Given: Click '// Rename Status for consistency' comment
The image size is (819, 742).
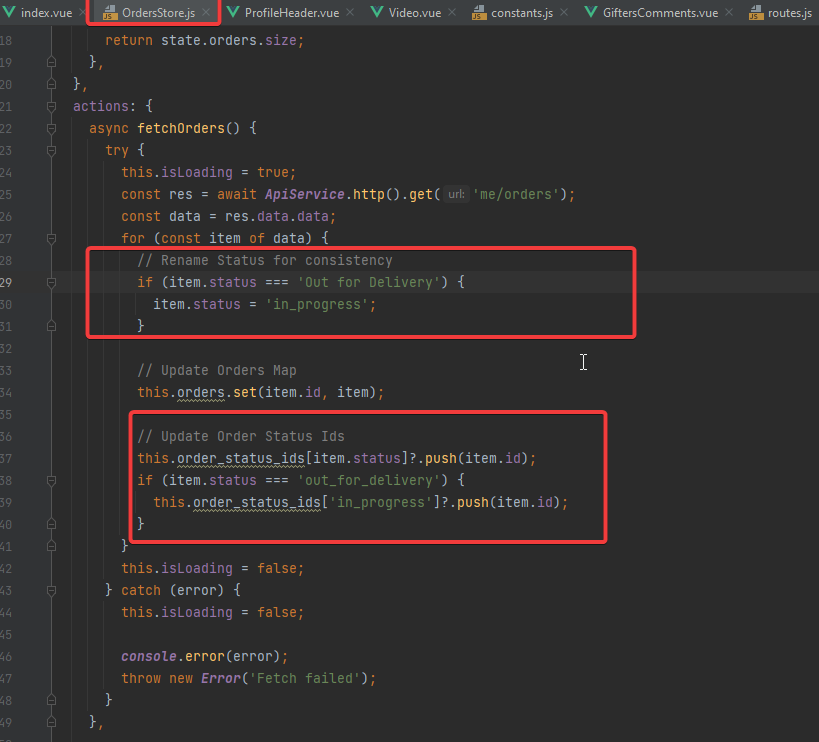Looking at the screenshot, I should tap(265, 261).
